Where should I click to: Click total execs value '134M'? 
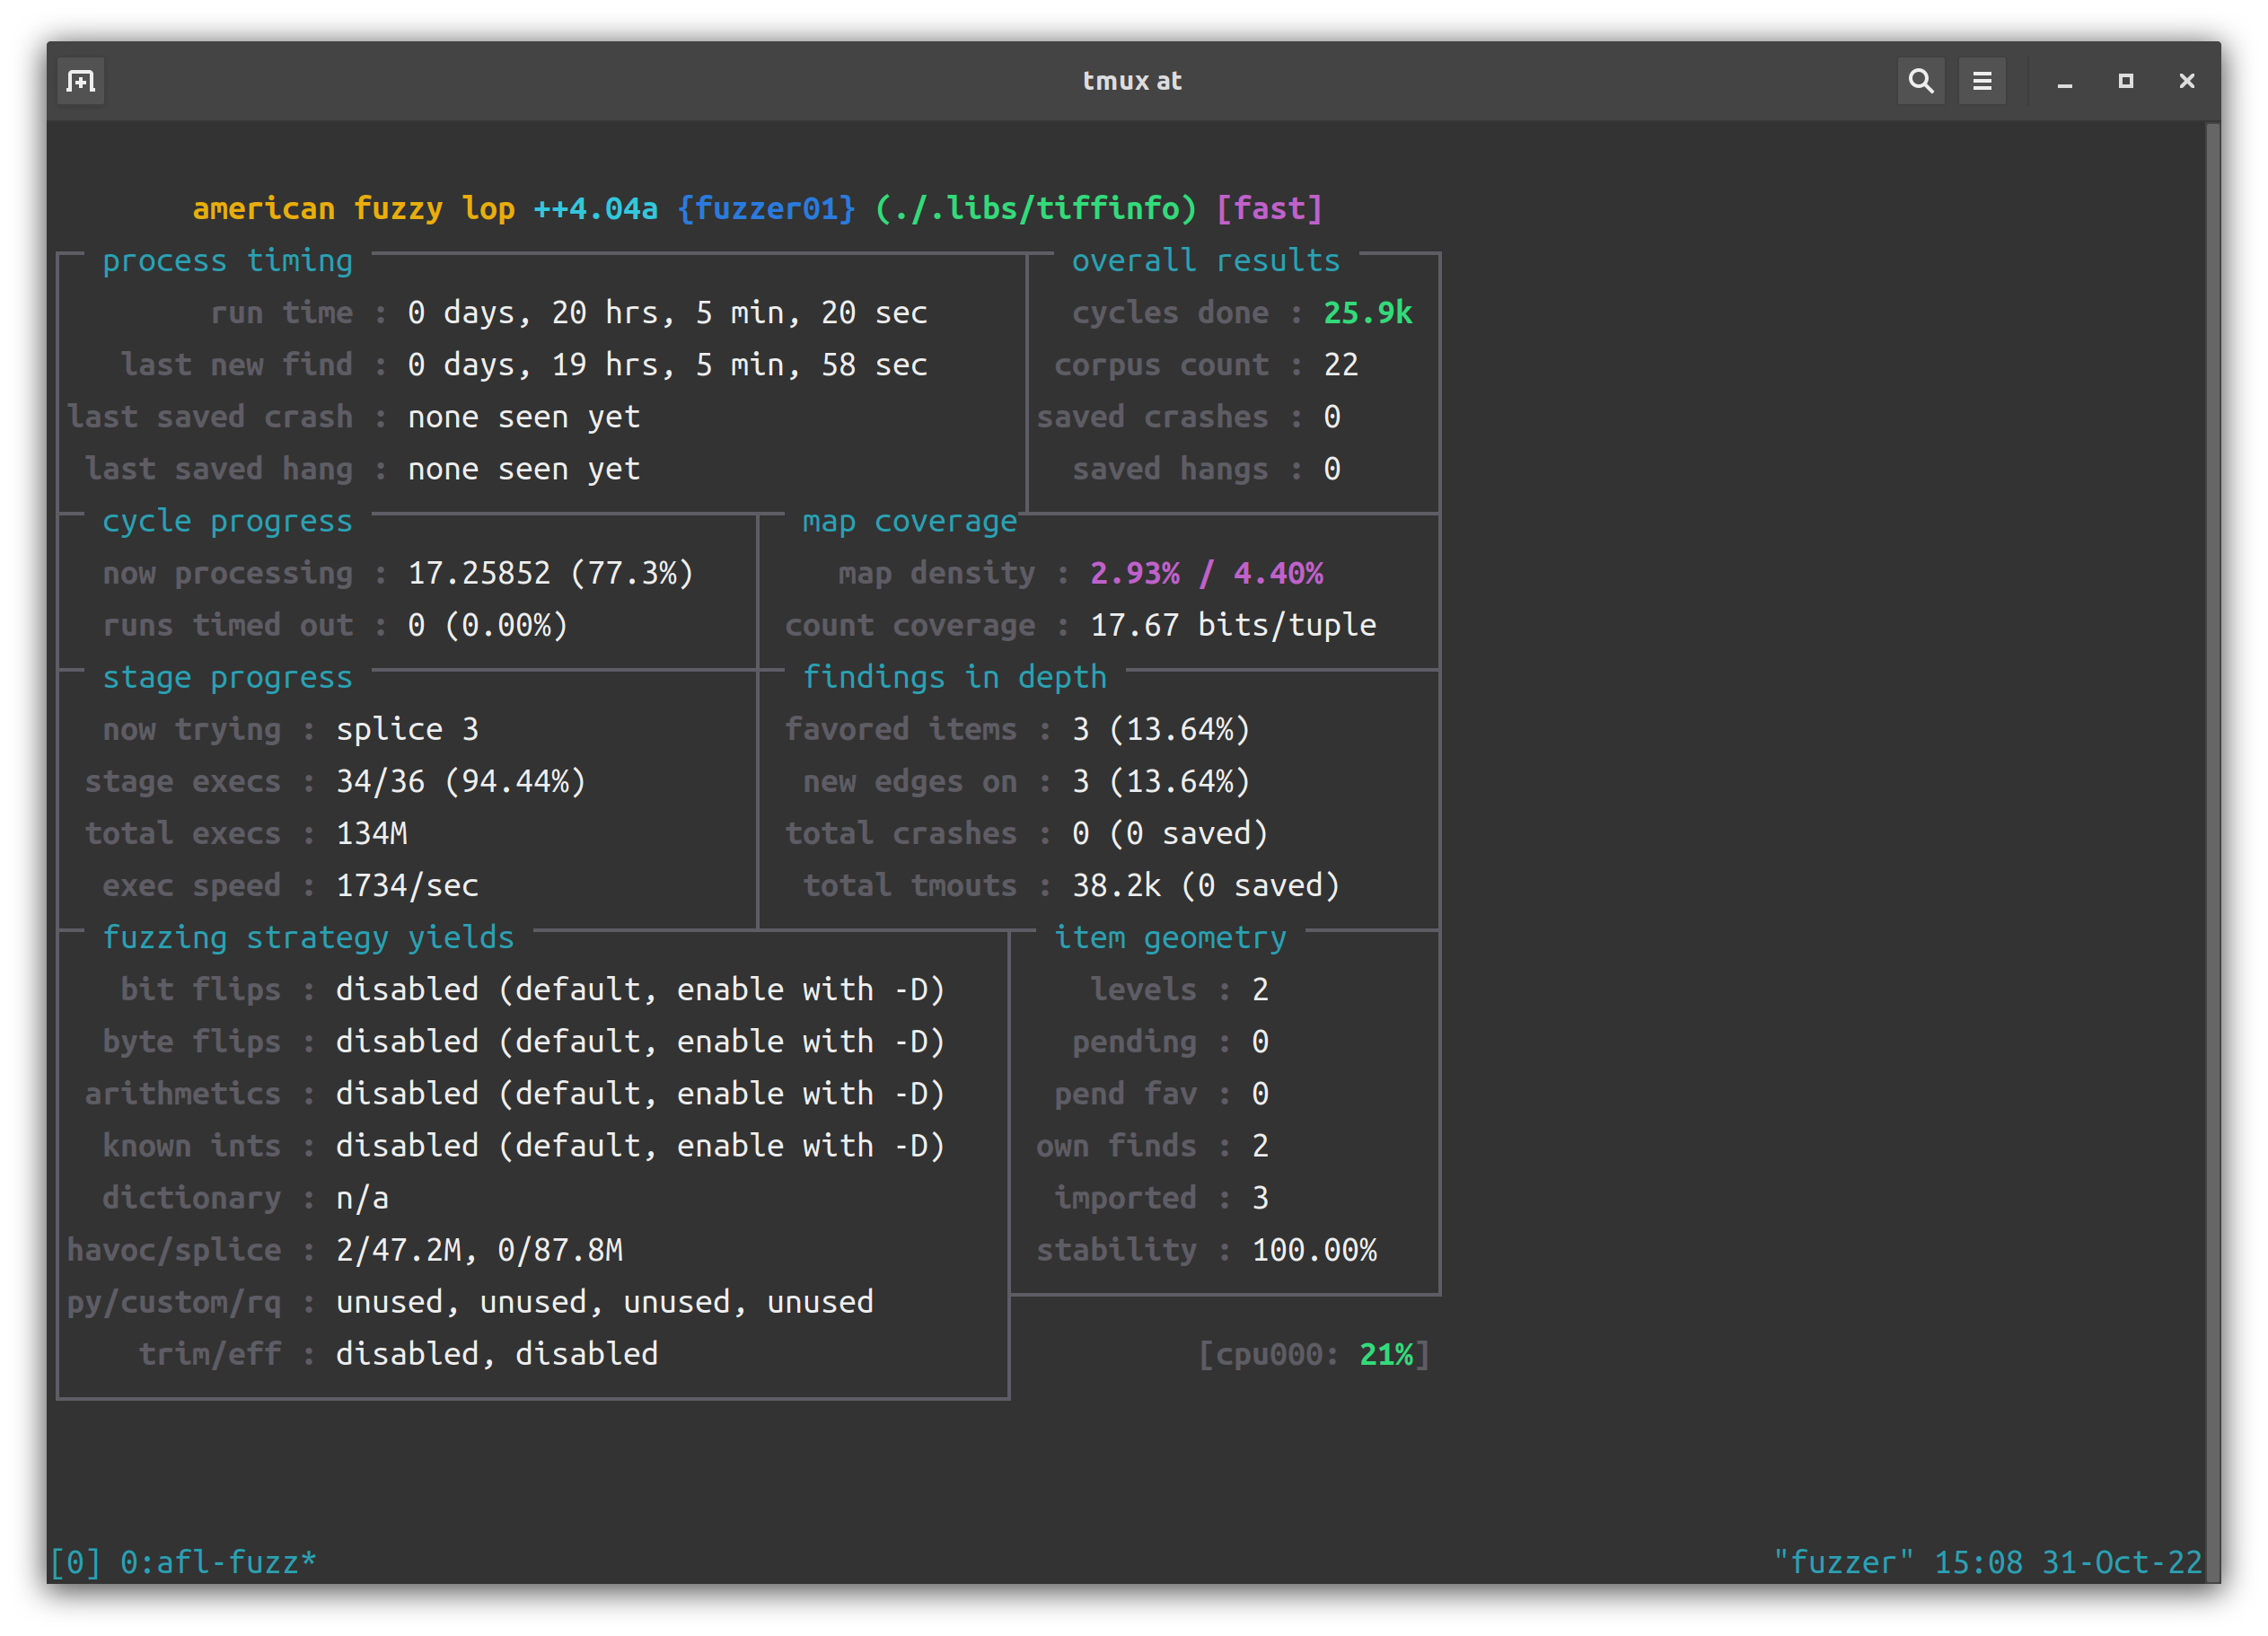click(371, 833)
